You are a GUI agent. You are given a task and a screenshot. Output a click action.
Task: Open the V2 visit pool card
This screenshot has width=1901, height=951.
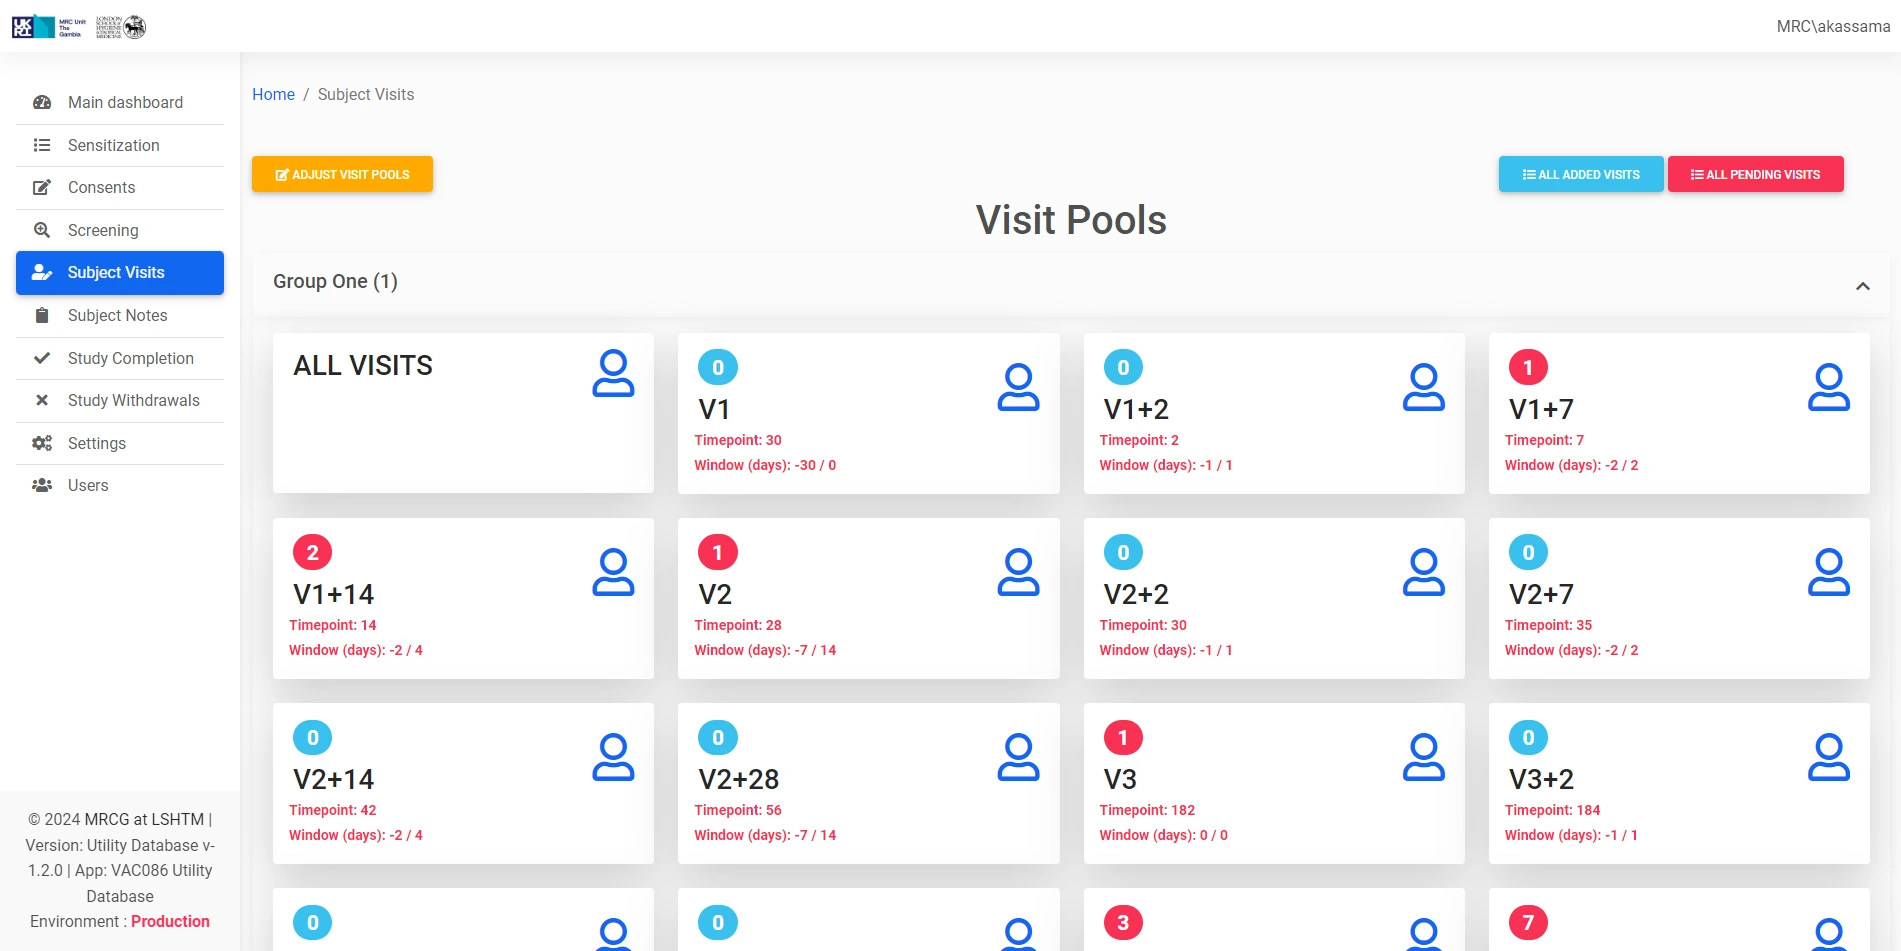(x=867, y=598)
